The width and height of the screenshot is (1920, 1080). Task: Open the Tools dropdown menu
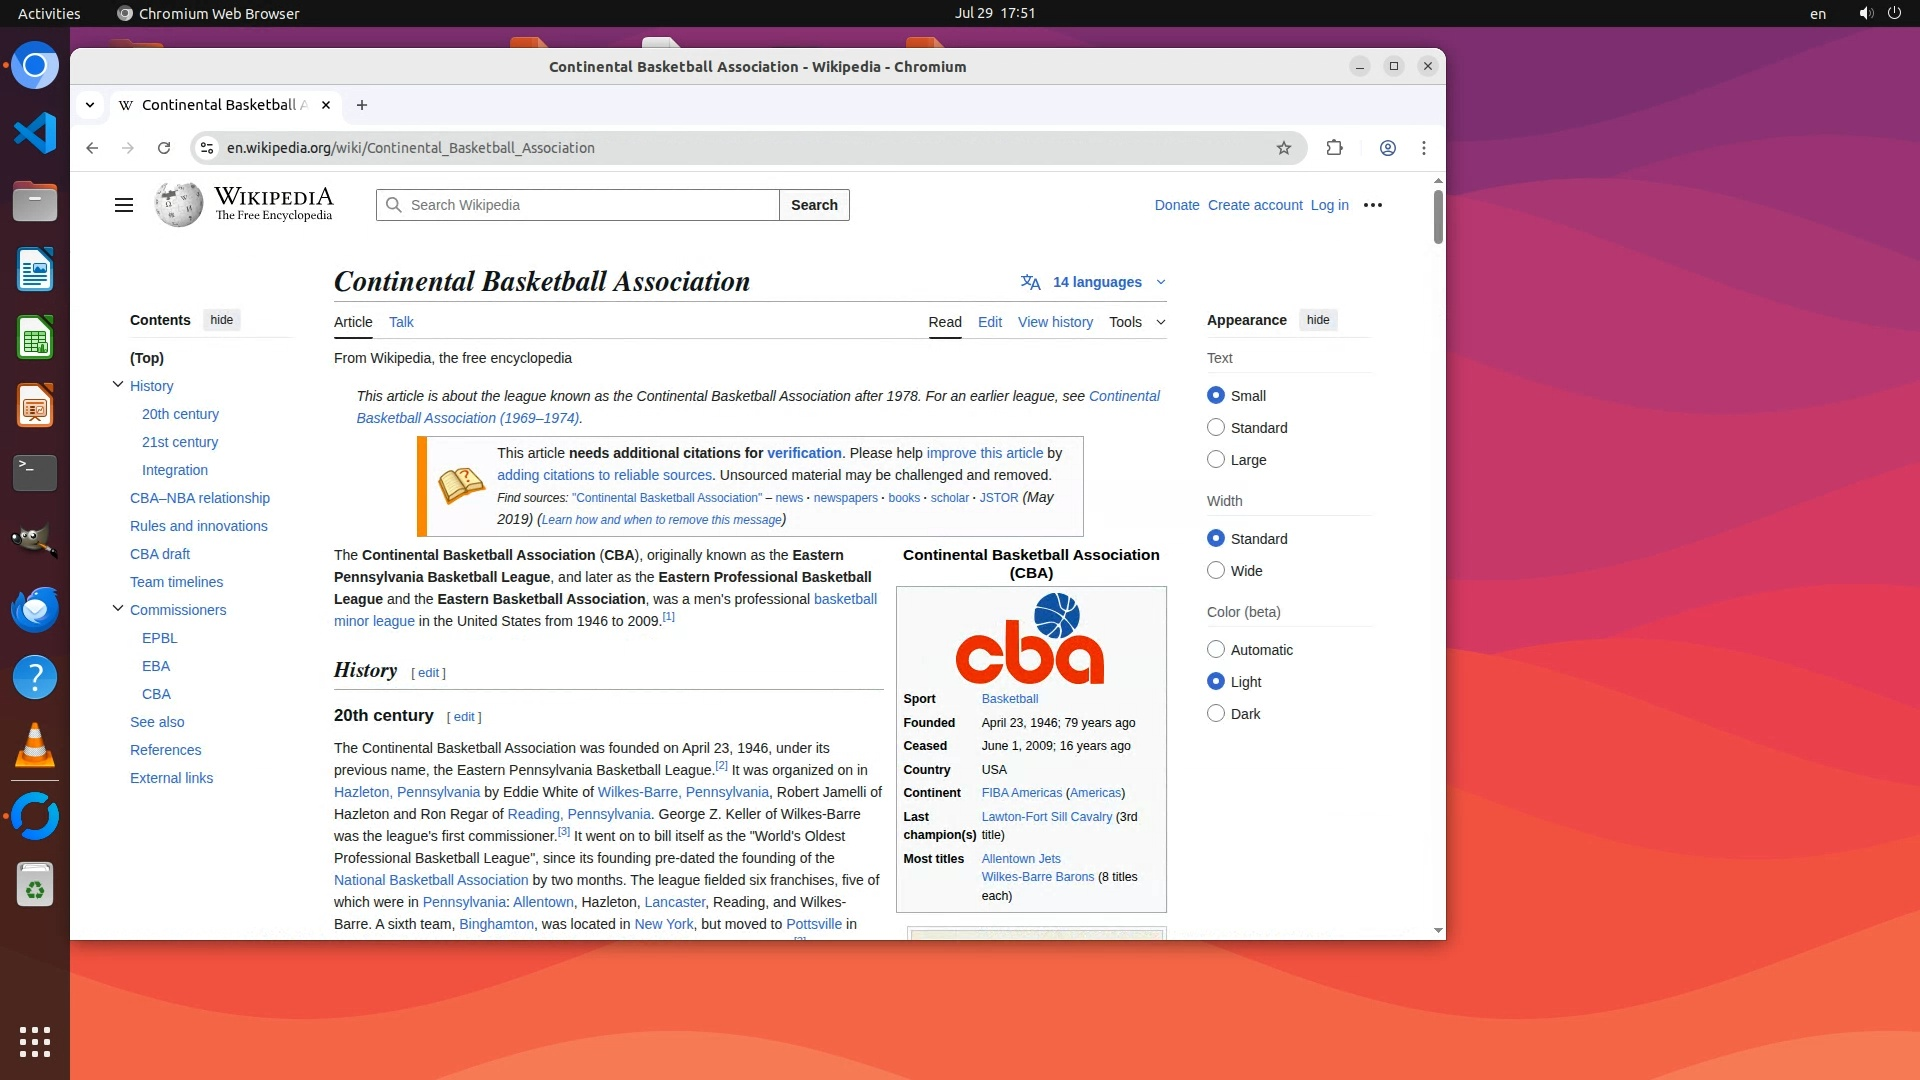1137,322
